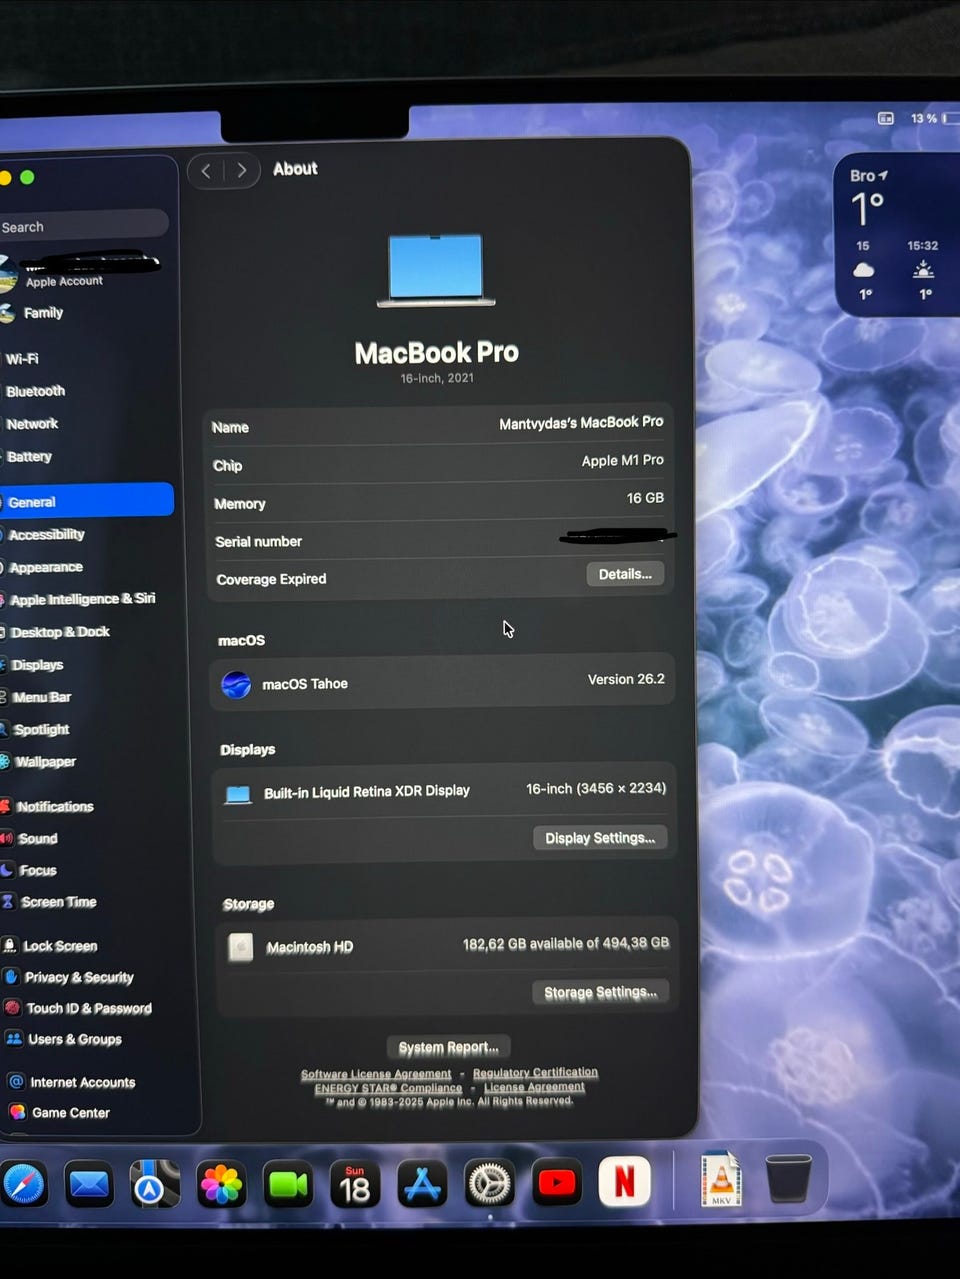
Task: Open the System Report
Action: click(x=448, y=1047)
